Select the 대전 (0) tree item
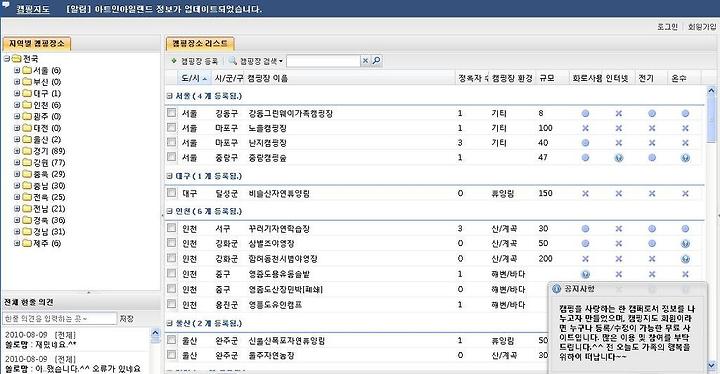The image size is (720, 374). pyautogui.click(x=47, y=128)
